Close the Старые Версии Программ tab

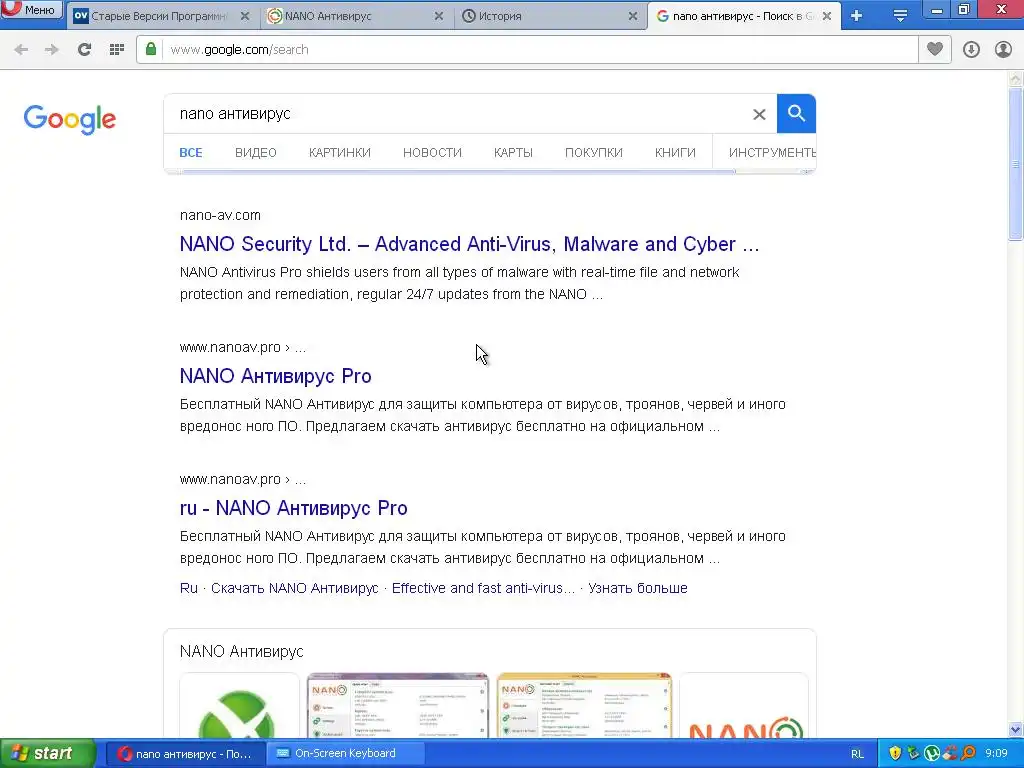coord(245,16)
